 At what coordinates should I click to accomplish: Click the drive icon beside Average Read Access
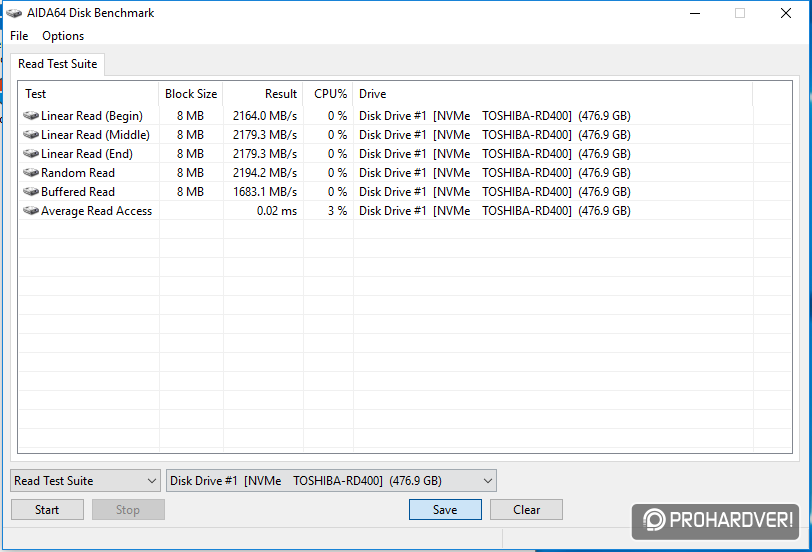coord(31,211)
